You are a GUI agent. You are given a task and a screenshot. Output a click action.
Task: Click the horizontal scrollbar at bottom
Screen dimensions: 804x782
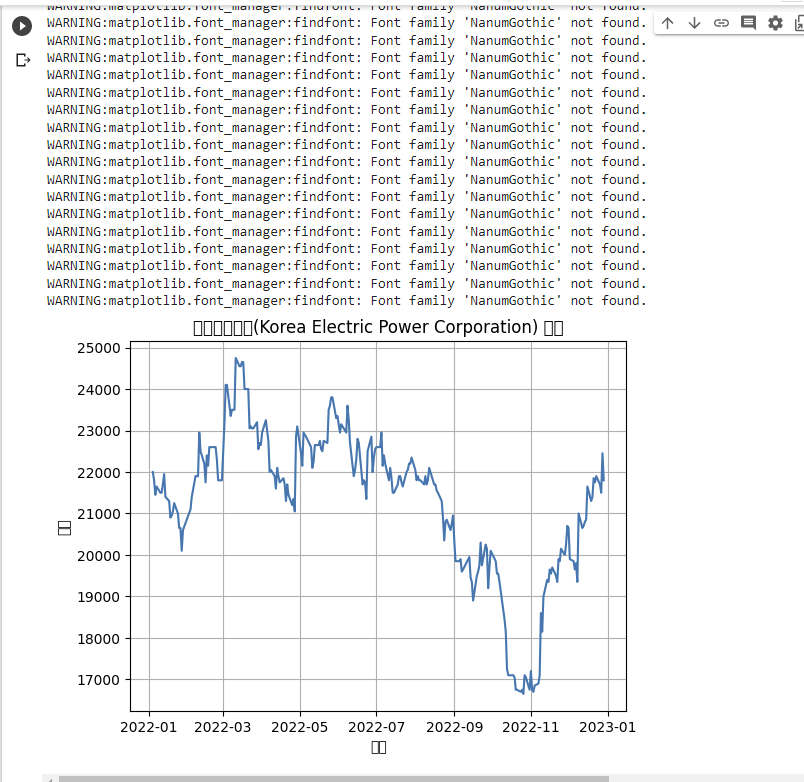(x=334, y=779)
